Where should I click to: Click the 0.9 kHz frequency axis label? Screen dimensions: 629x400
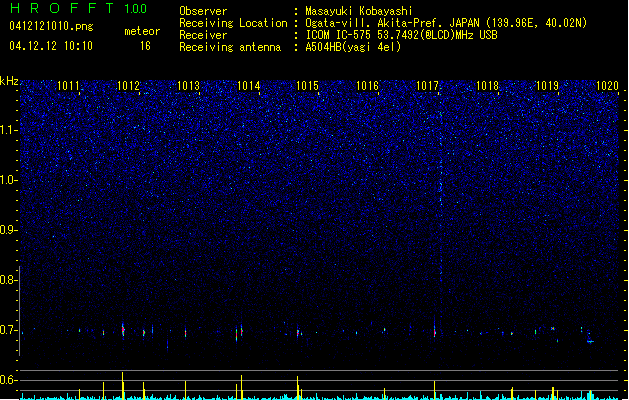tap(8, 230)
